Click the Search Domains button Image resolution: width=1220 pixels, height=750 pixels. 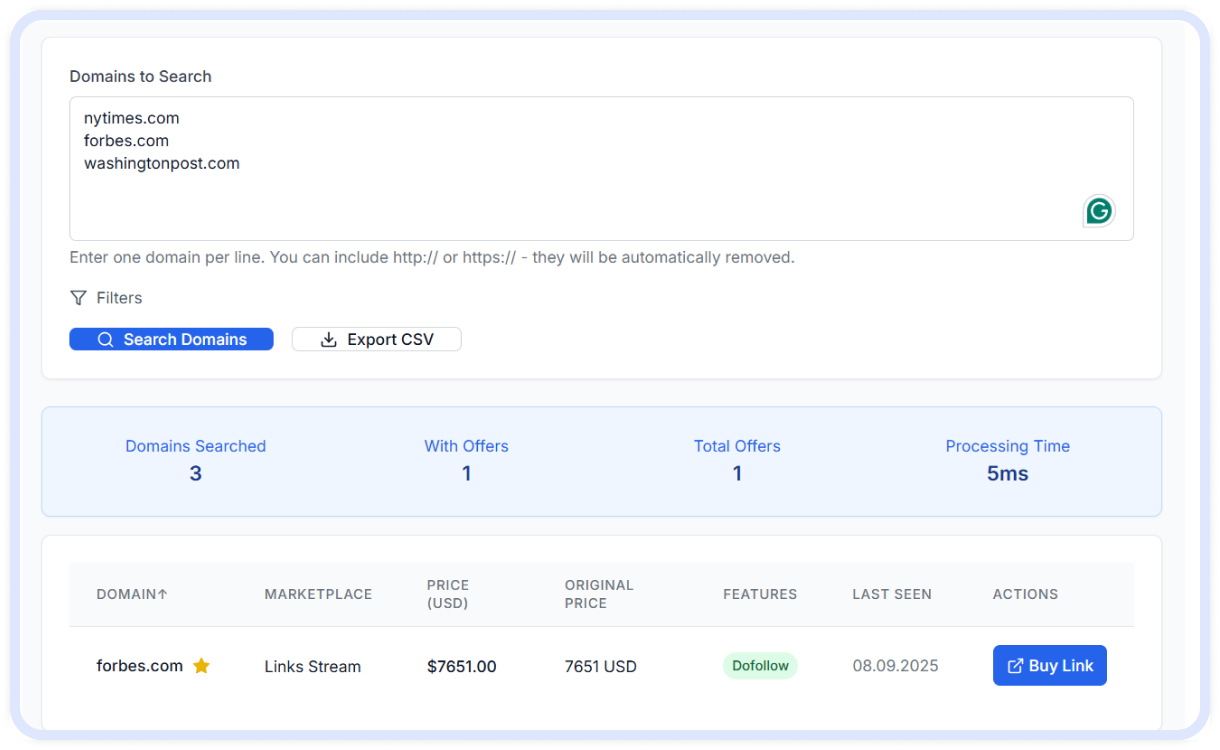click(x=171, y=339)
